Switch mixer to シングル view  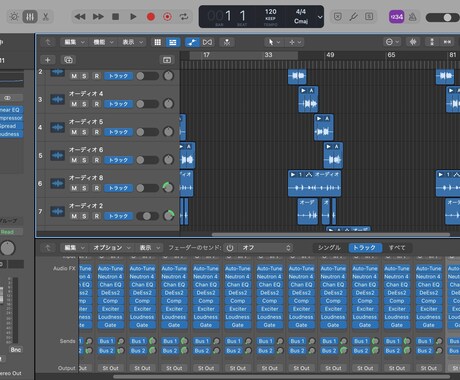coord(329,248)
